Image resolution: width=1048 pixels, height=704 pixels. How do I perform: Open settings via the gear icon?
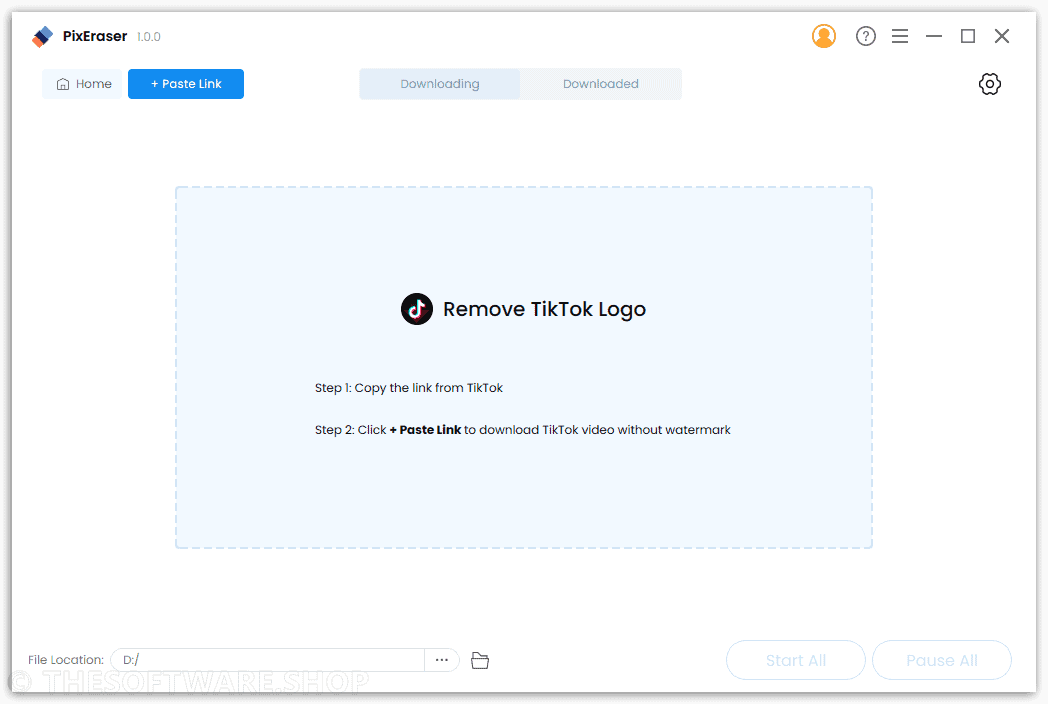point(989,84)
